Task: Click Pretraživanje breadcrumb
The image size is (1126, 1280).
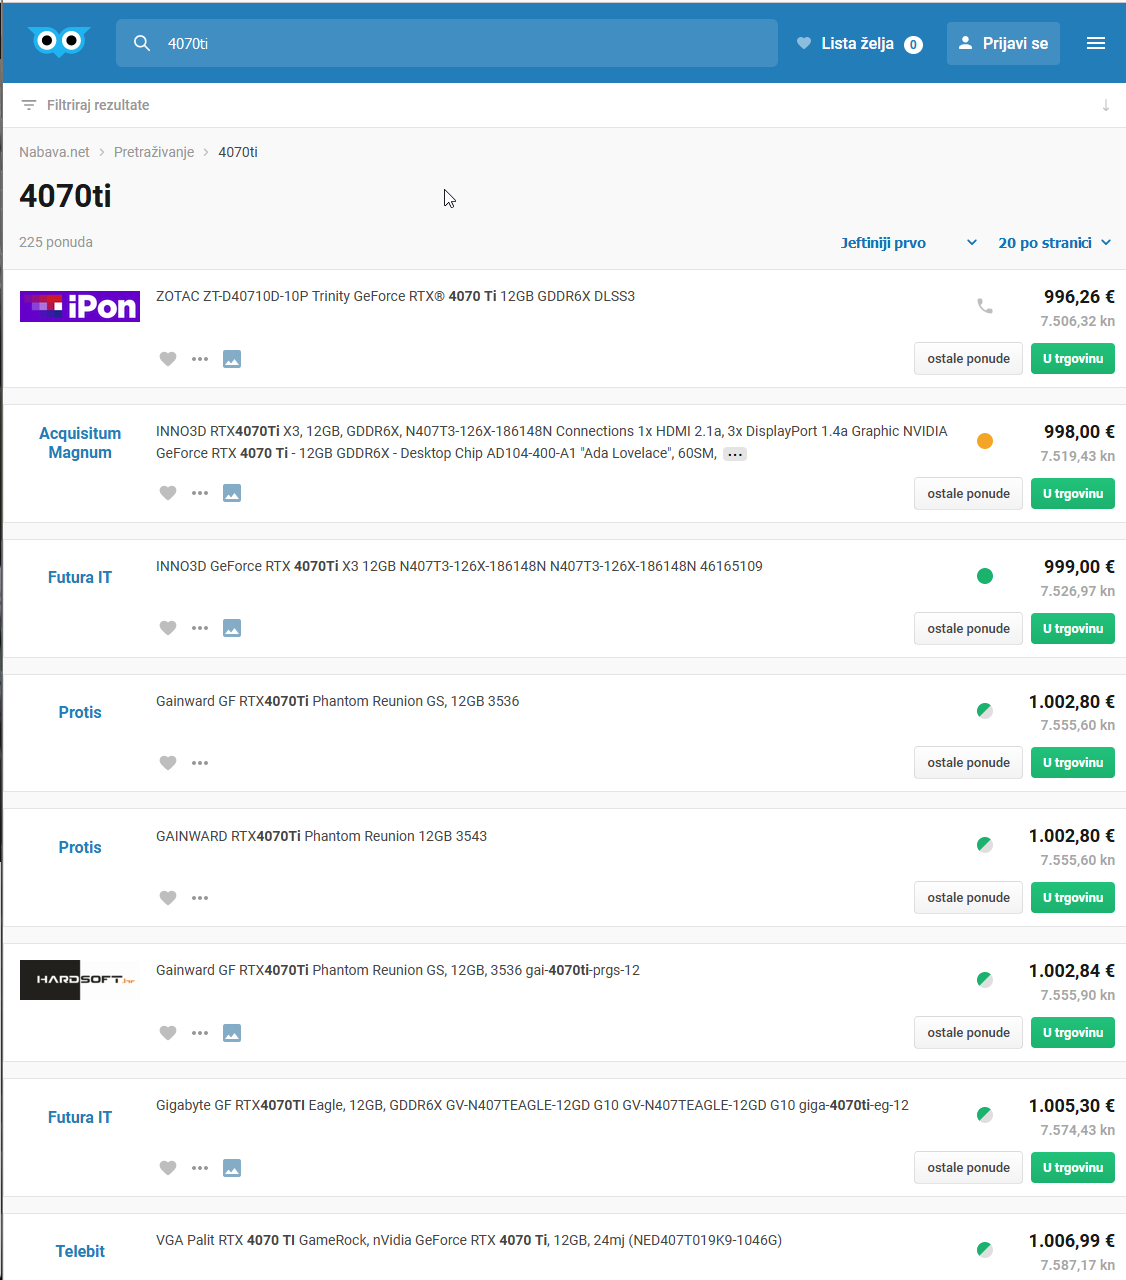Action: click(x=154, y=152)
